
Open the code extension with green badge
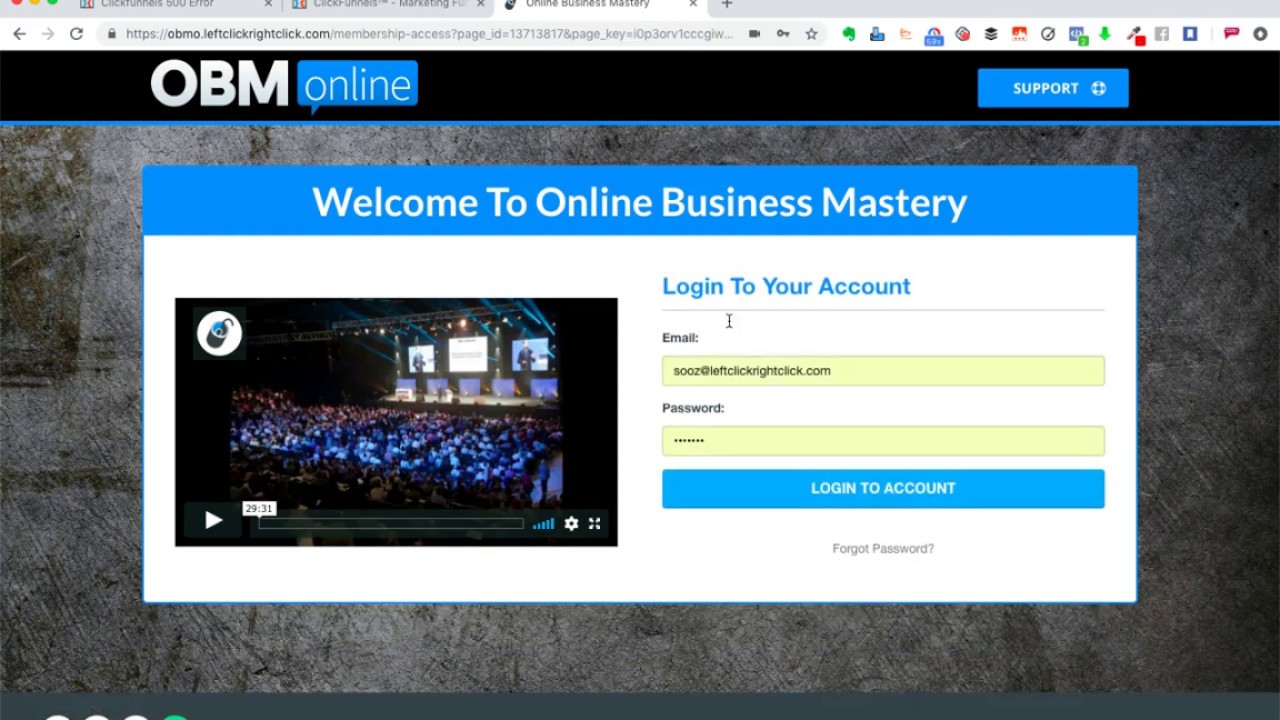(x=1077, y=35)
